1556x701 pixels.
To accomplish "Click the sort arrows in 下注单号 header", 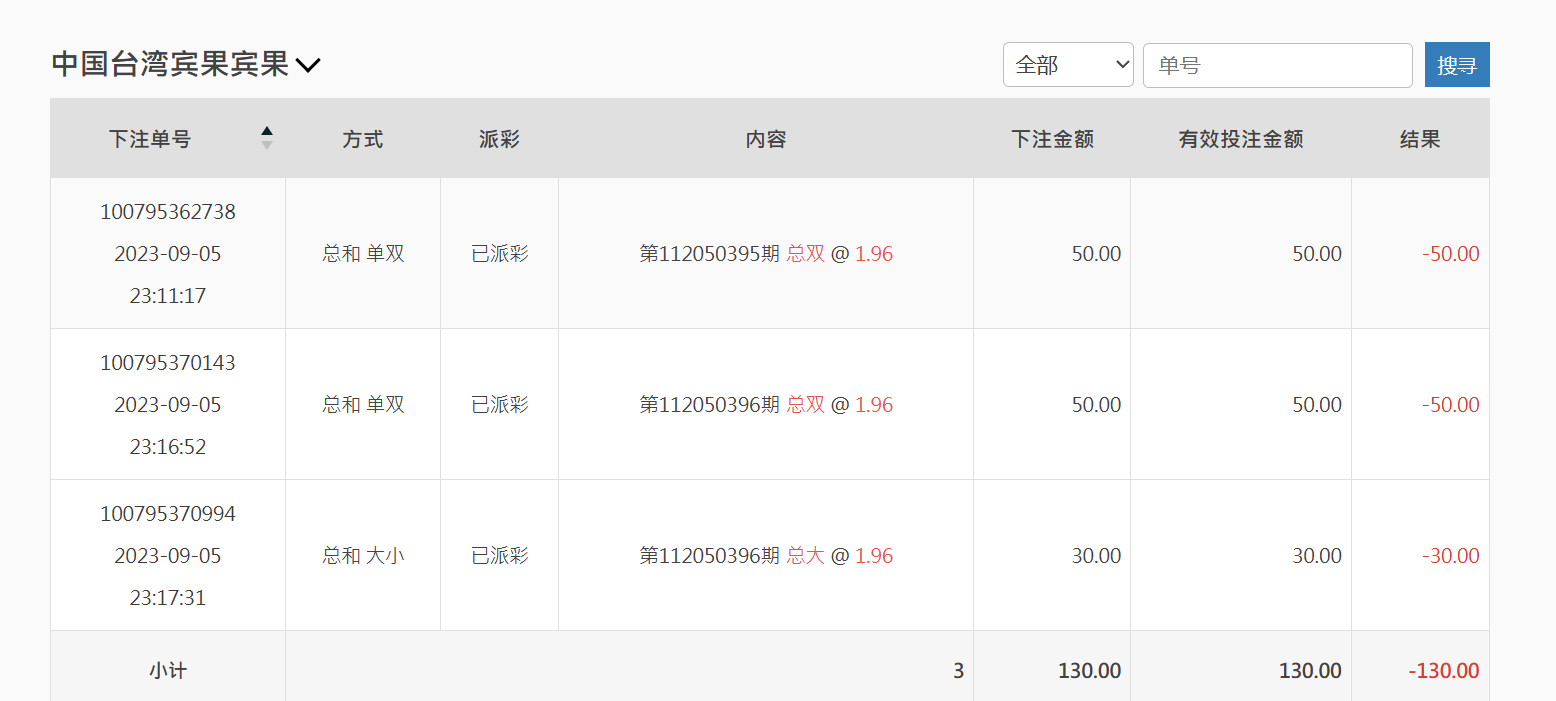I will pyautogui.click(x=266, y=138).
